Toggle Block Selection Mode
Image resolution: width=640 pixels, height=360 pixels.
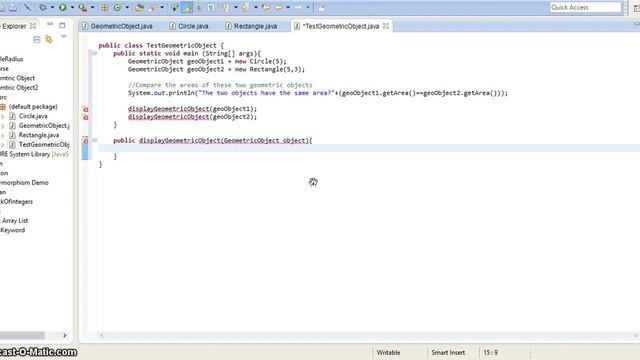coord(199,7)
